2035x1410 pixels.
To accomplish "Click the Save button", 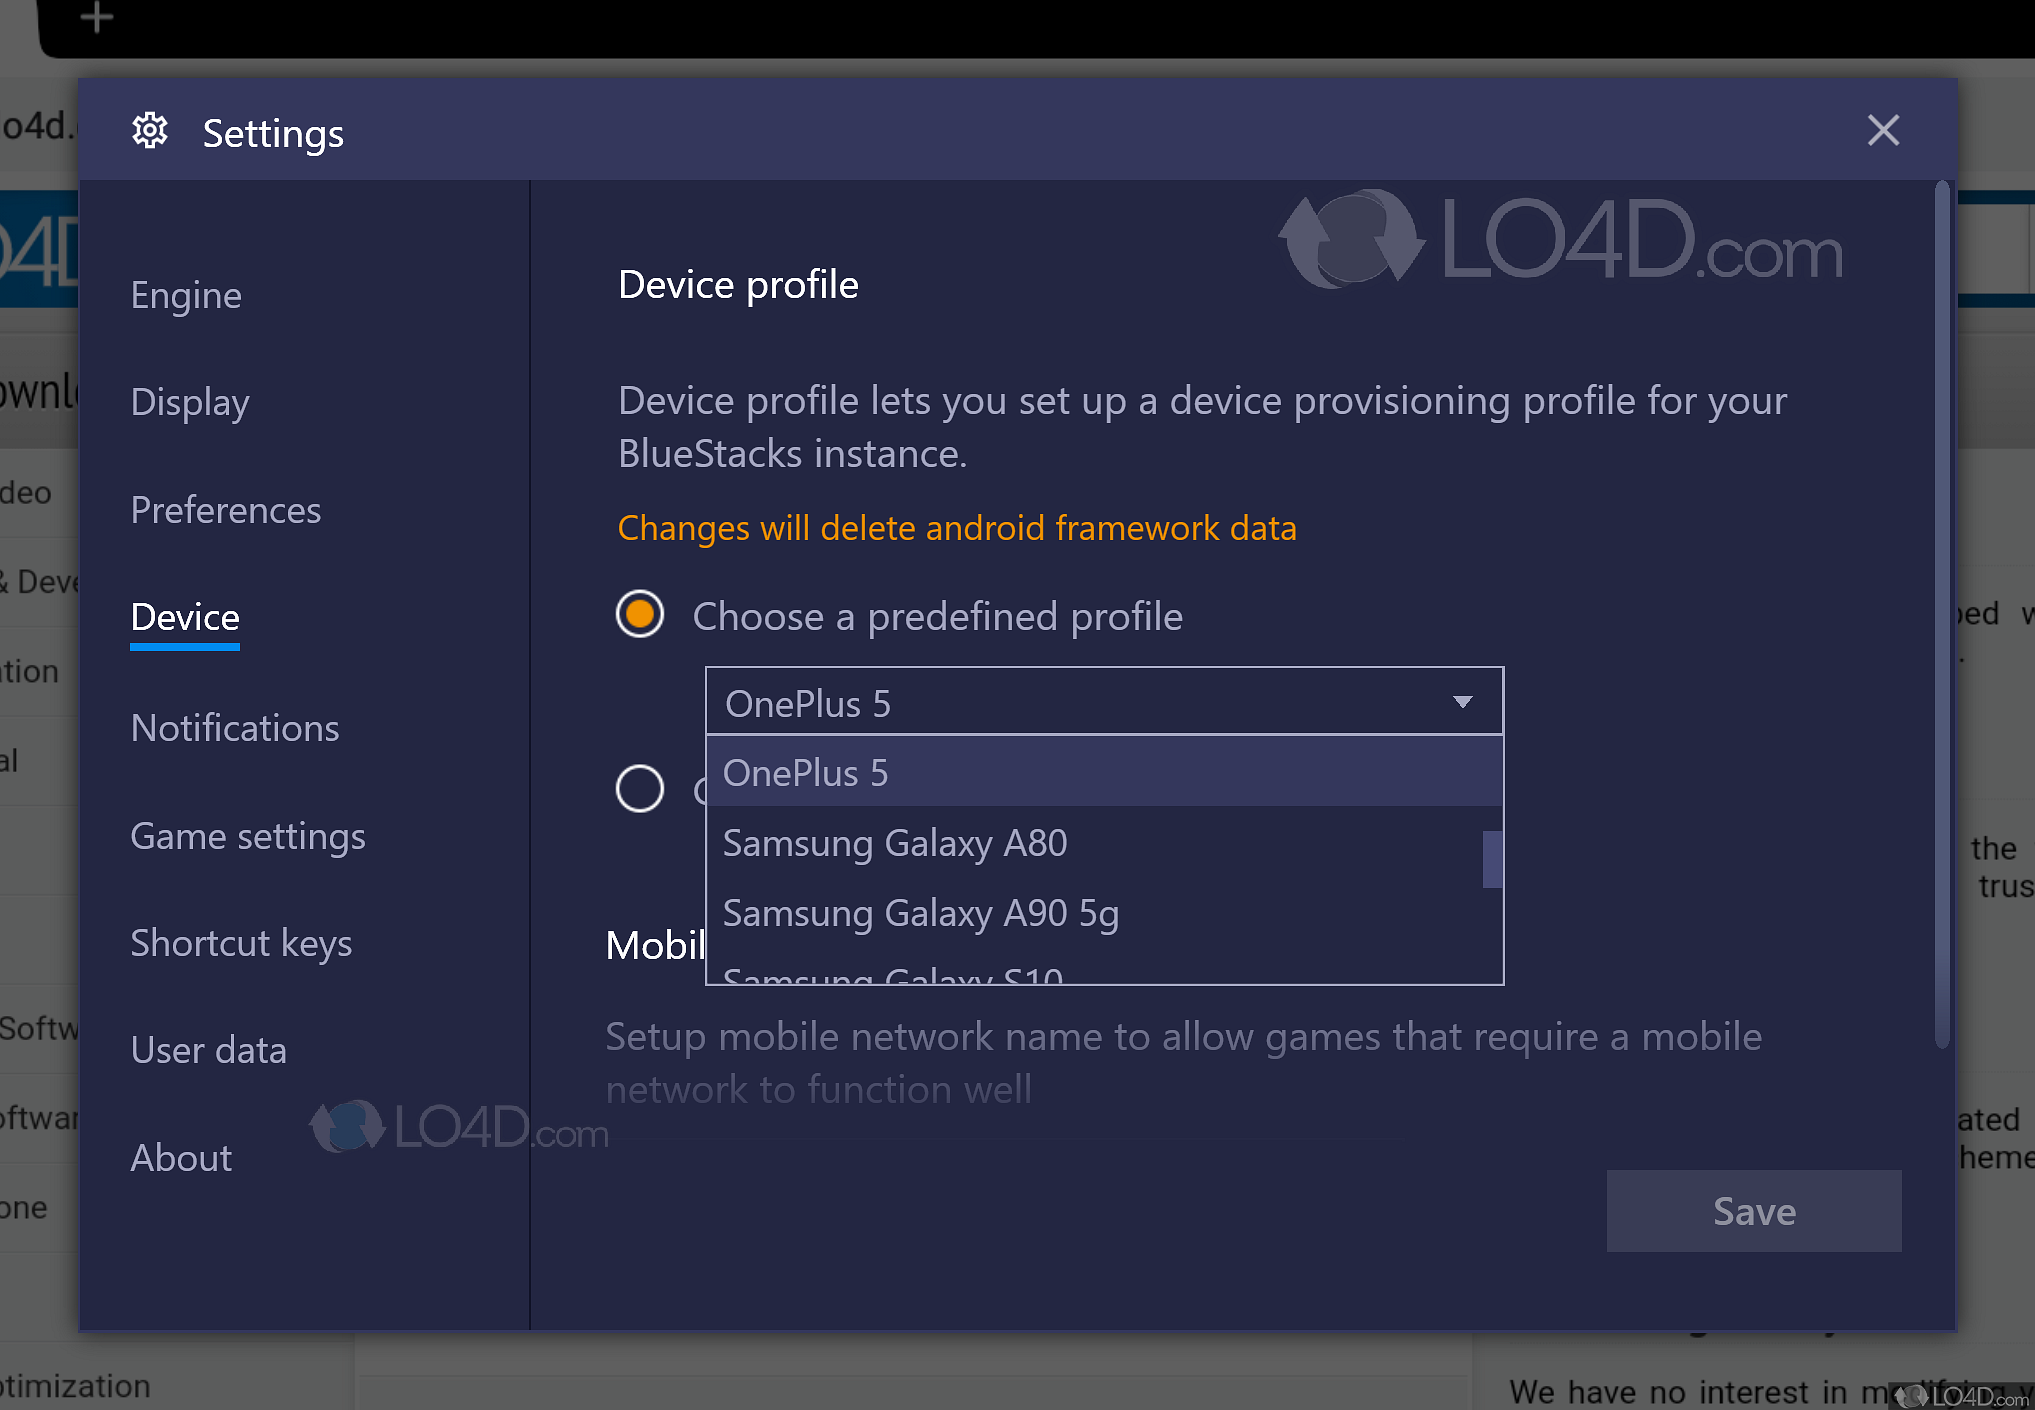I will pyautogui.click(x=1753, y=1211).
